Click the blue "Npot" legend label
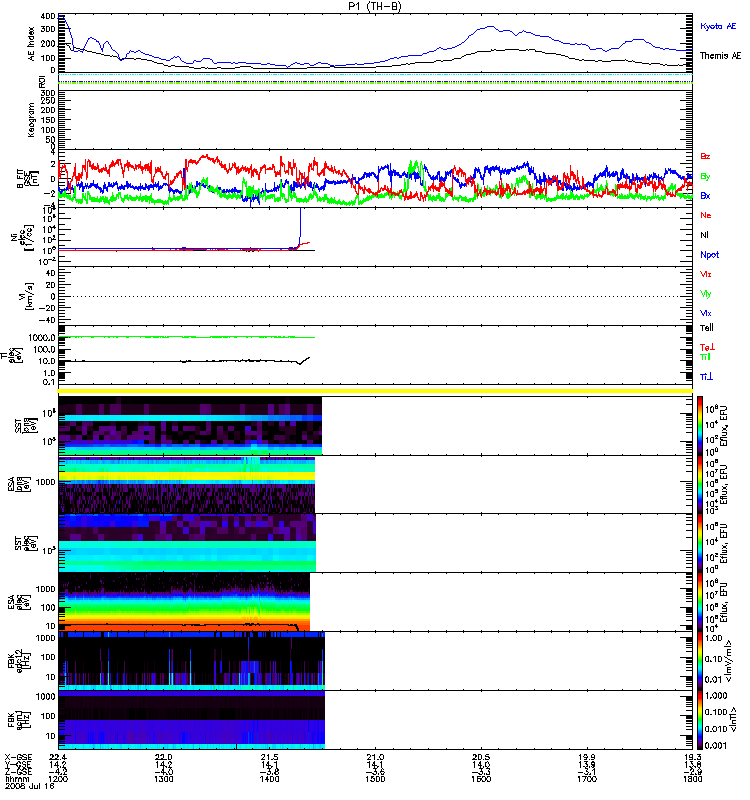This screenshot has height=800, width=750. (709, 255)
